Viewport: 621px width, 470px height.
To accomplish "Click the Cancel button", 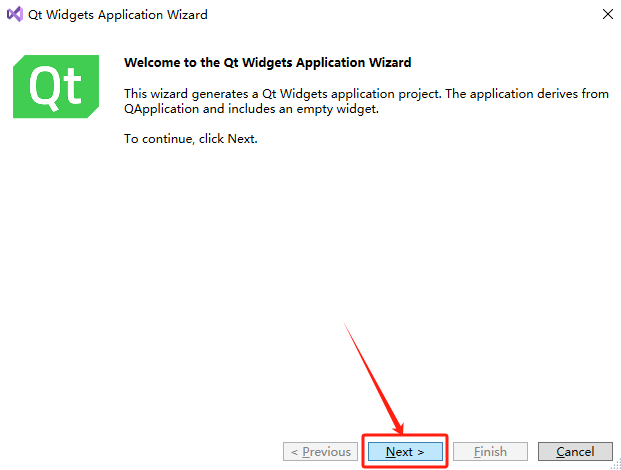I will (x=575, y=451).
